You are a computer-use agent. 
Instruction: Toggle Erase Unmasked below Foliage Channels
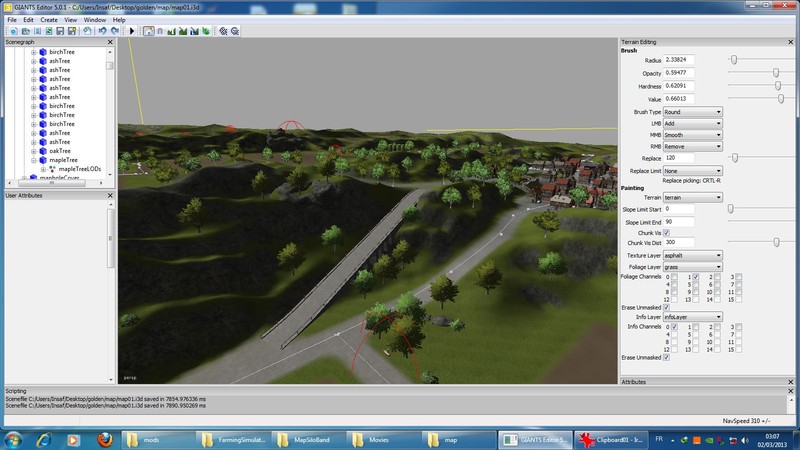pyautogui.click(x=666, y=308)
